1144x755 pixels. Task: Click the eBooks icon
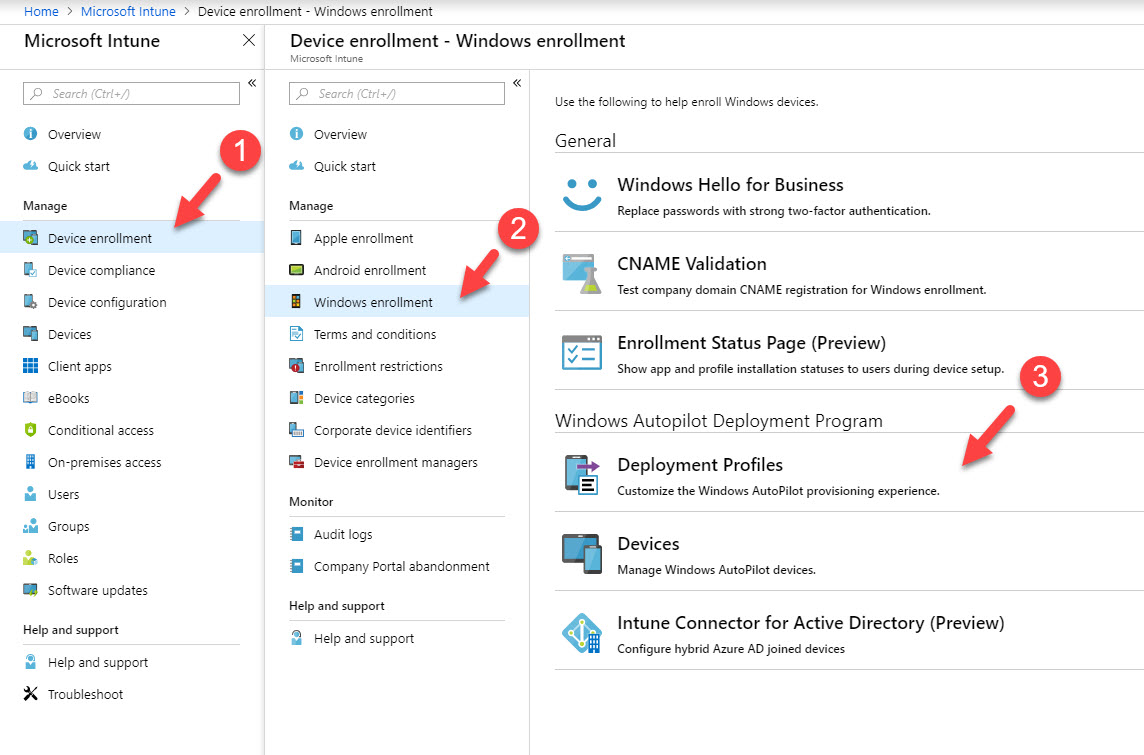31,398
